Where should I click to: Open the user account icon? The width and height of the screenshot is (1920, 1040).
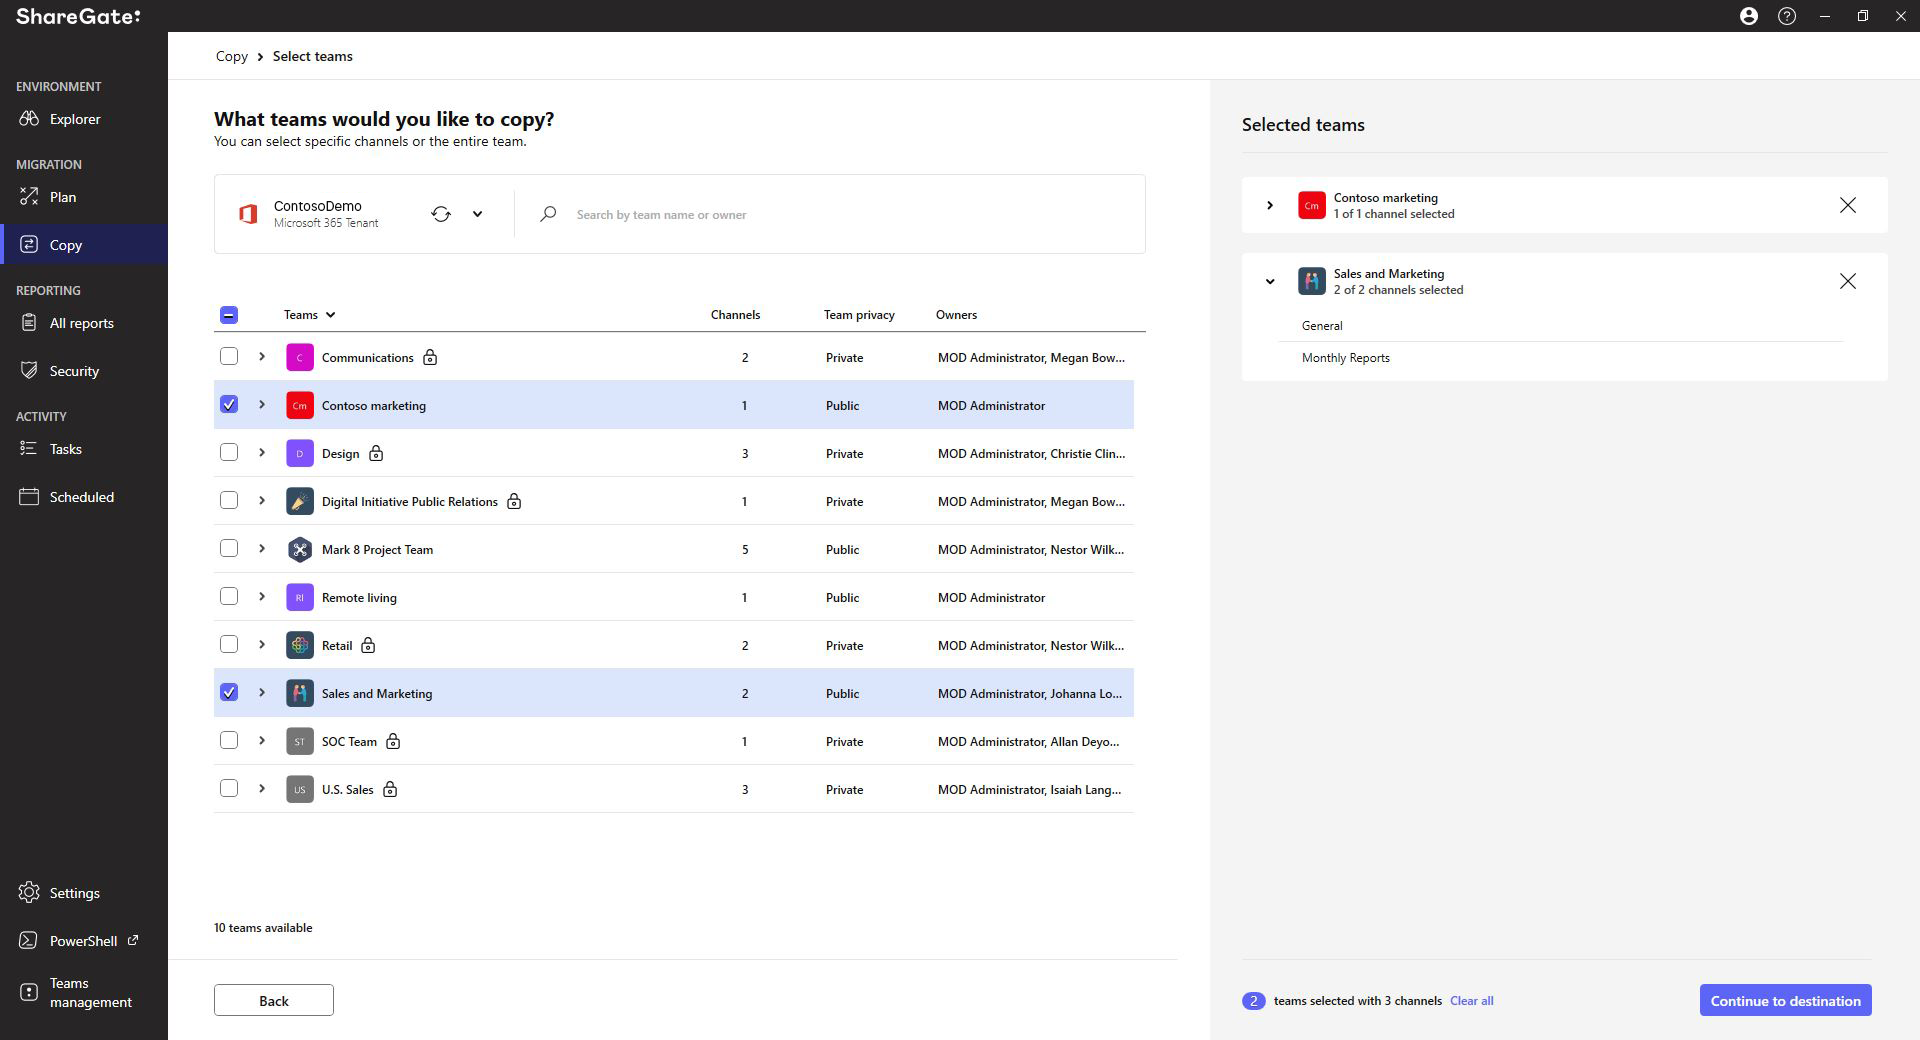click(x=1748, y=16)
